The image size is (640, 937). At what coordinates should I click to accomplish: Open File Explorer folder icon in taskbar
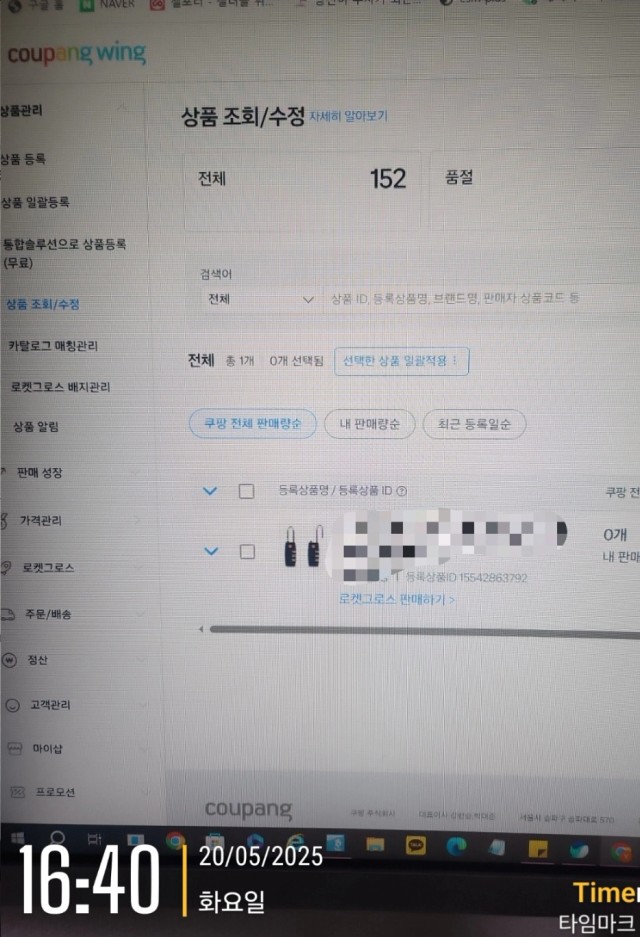tap(375, 844)
